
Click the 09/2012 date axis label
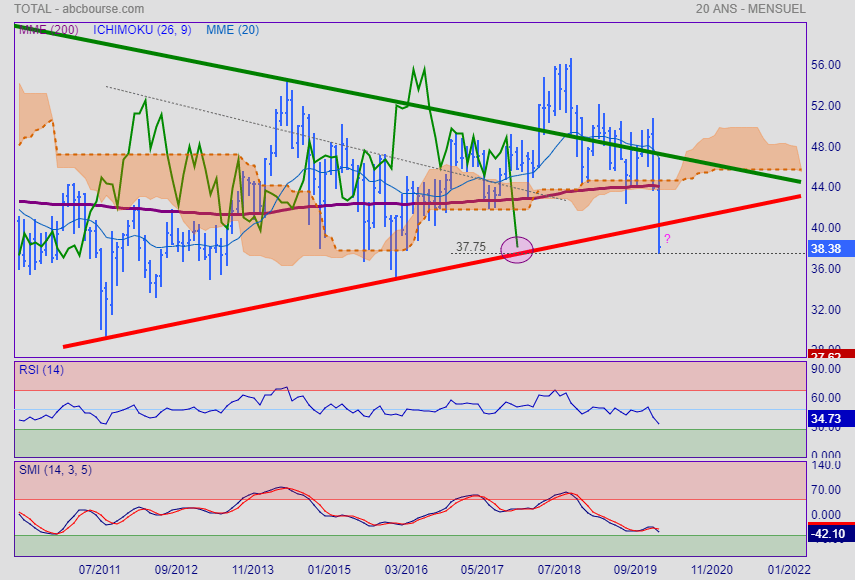tap(176, 570)
